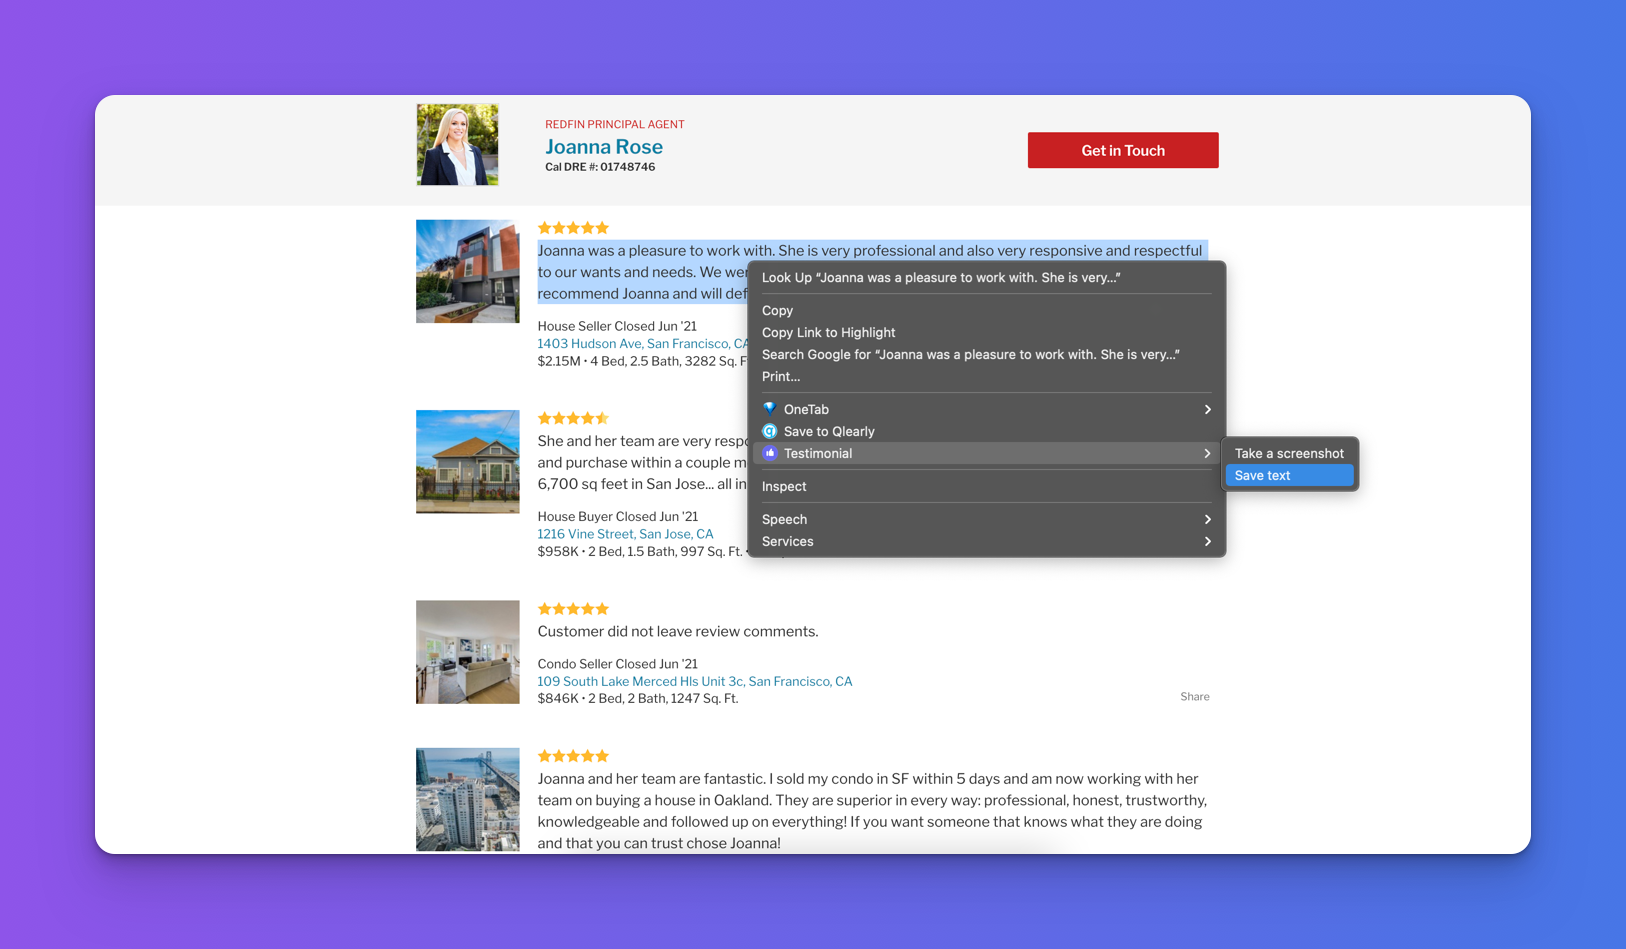Click the Save to Qlearly icon
Screen dimensions: 1626x949
click(769, 431)
